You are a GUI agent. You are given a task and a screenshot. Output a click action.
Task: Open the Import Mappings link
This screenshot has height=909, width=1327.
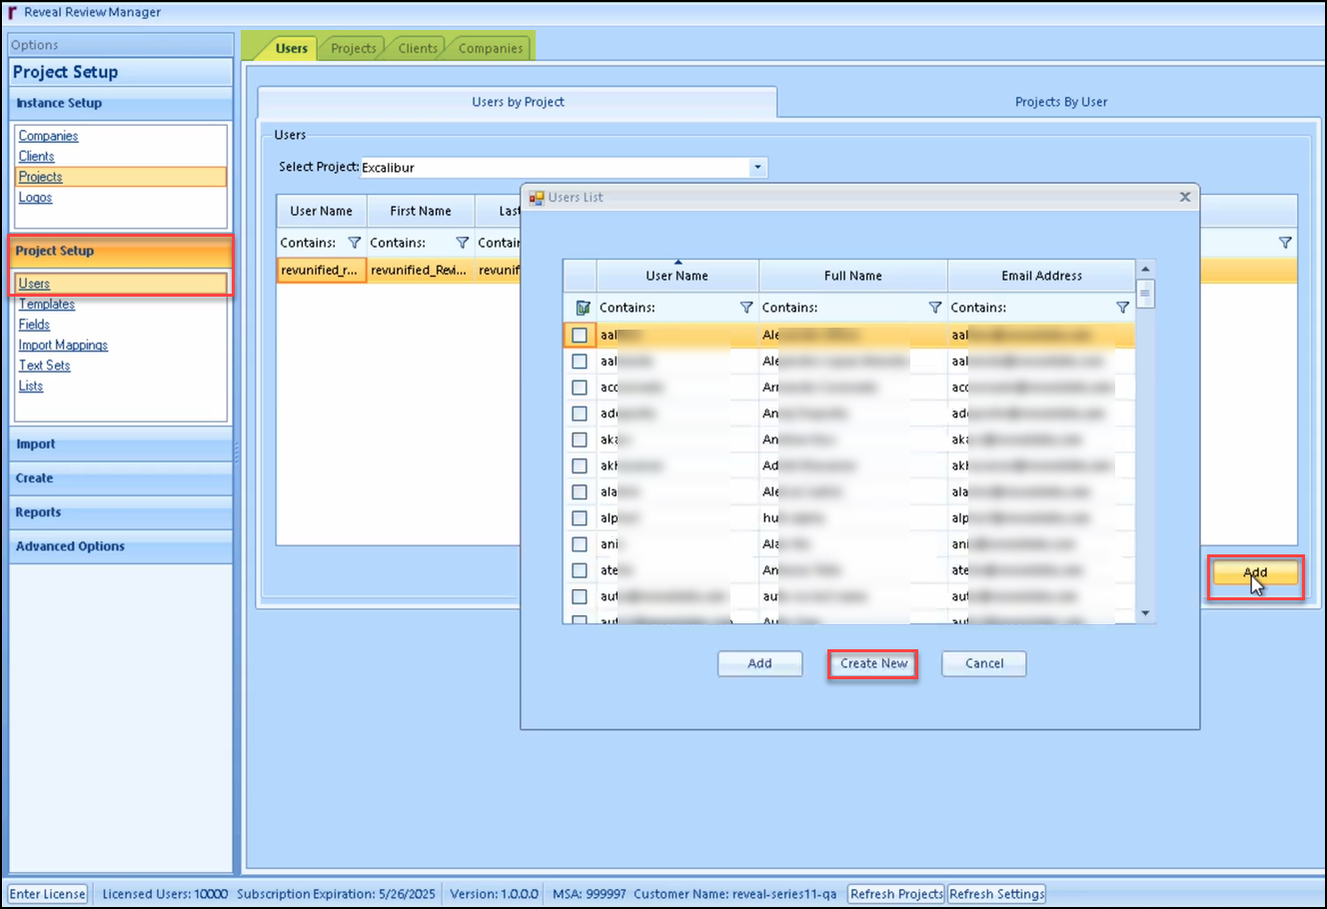(63, 345)
